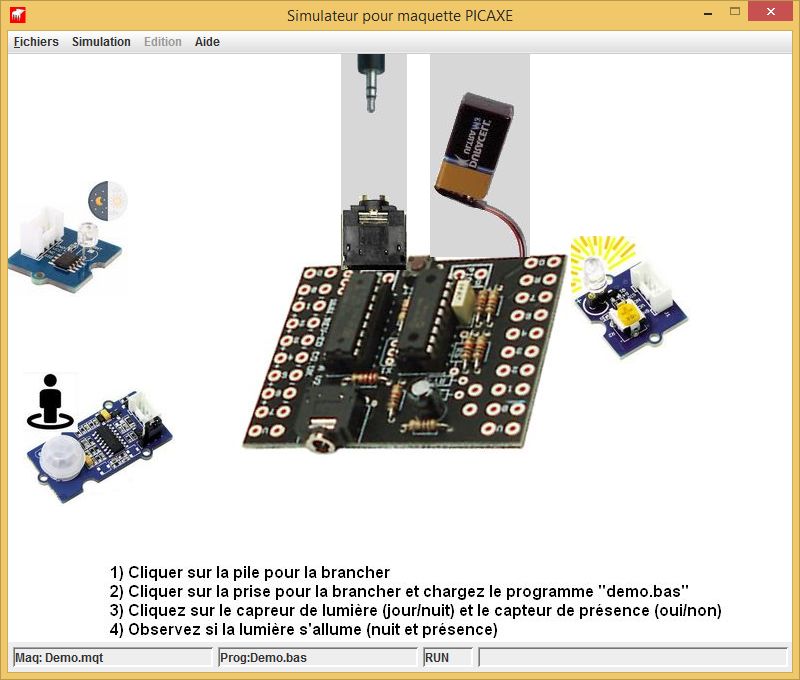The height and width of the screenshot is (680, 800).
Task: Click the Maq: Demo.mqt status field
Action: tap(111, 657)
